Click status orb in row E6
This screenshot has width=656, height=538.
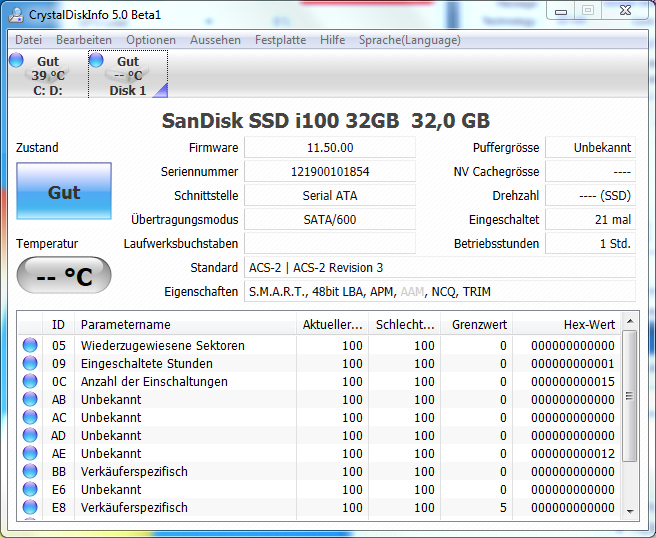[x=30, y=489]
